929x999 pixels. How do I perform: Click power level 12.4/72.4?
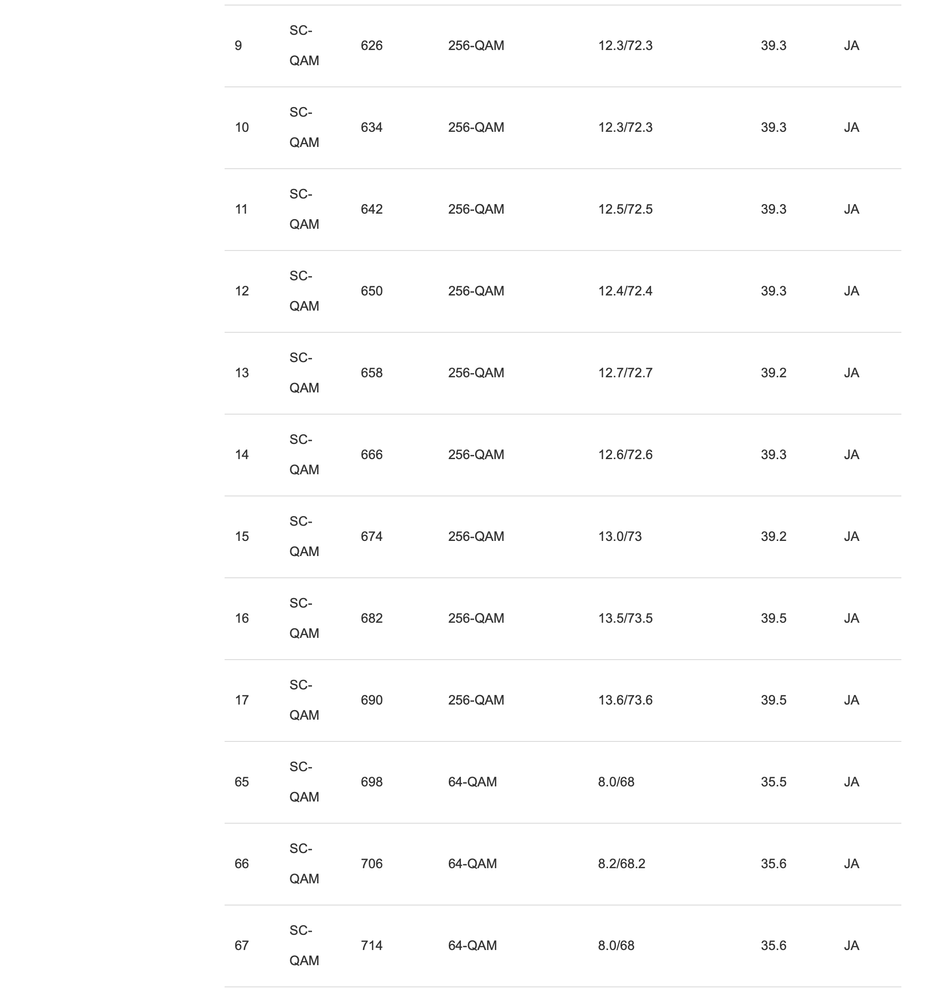coord(625,291)
